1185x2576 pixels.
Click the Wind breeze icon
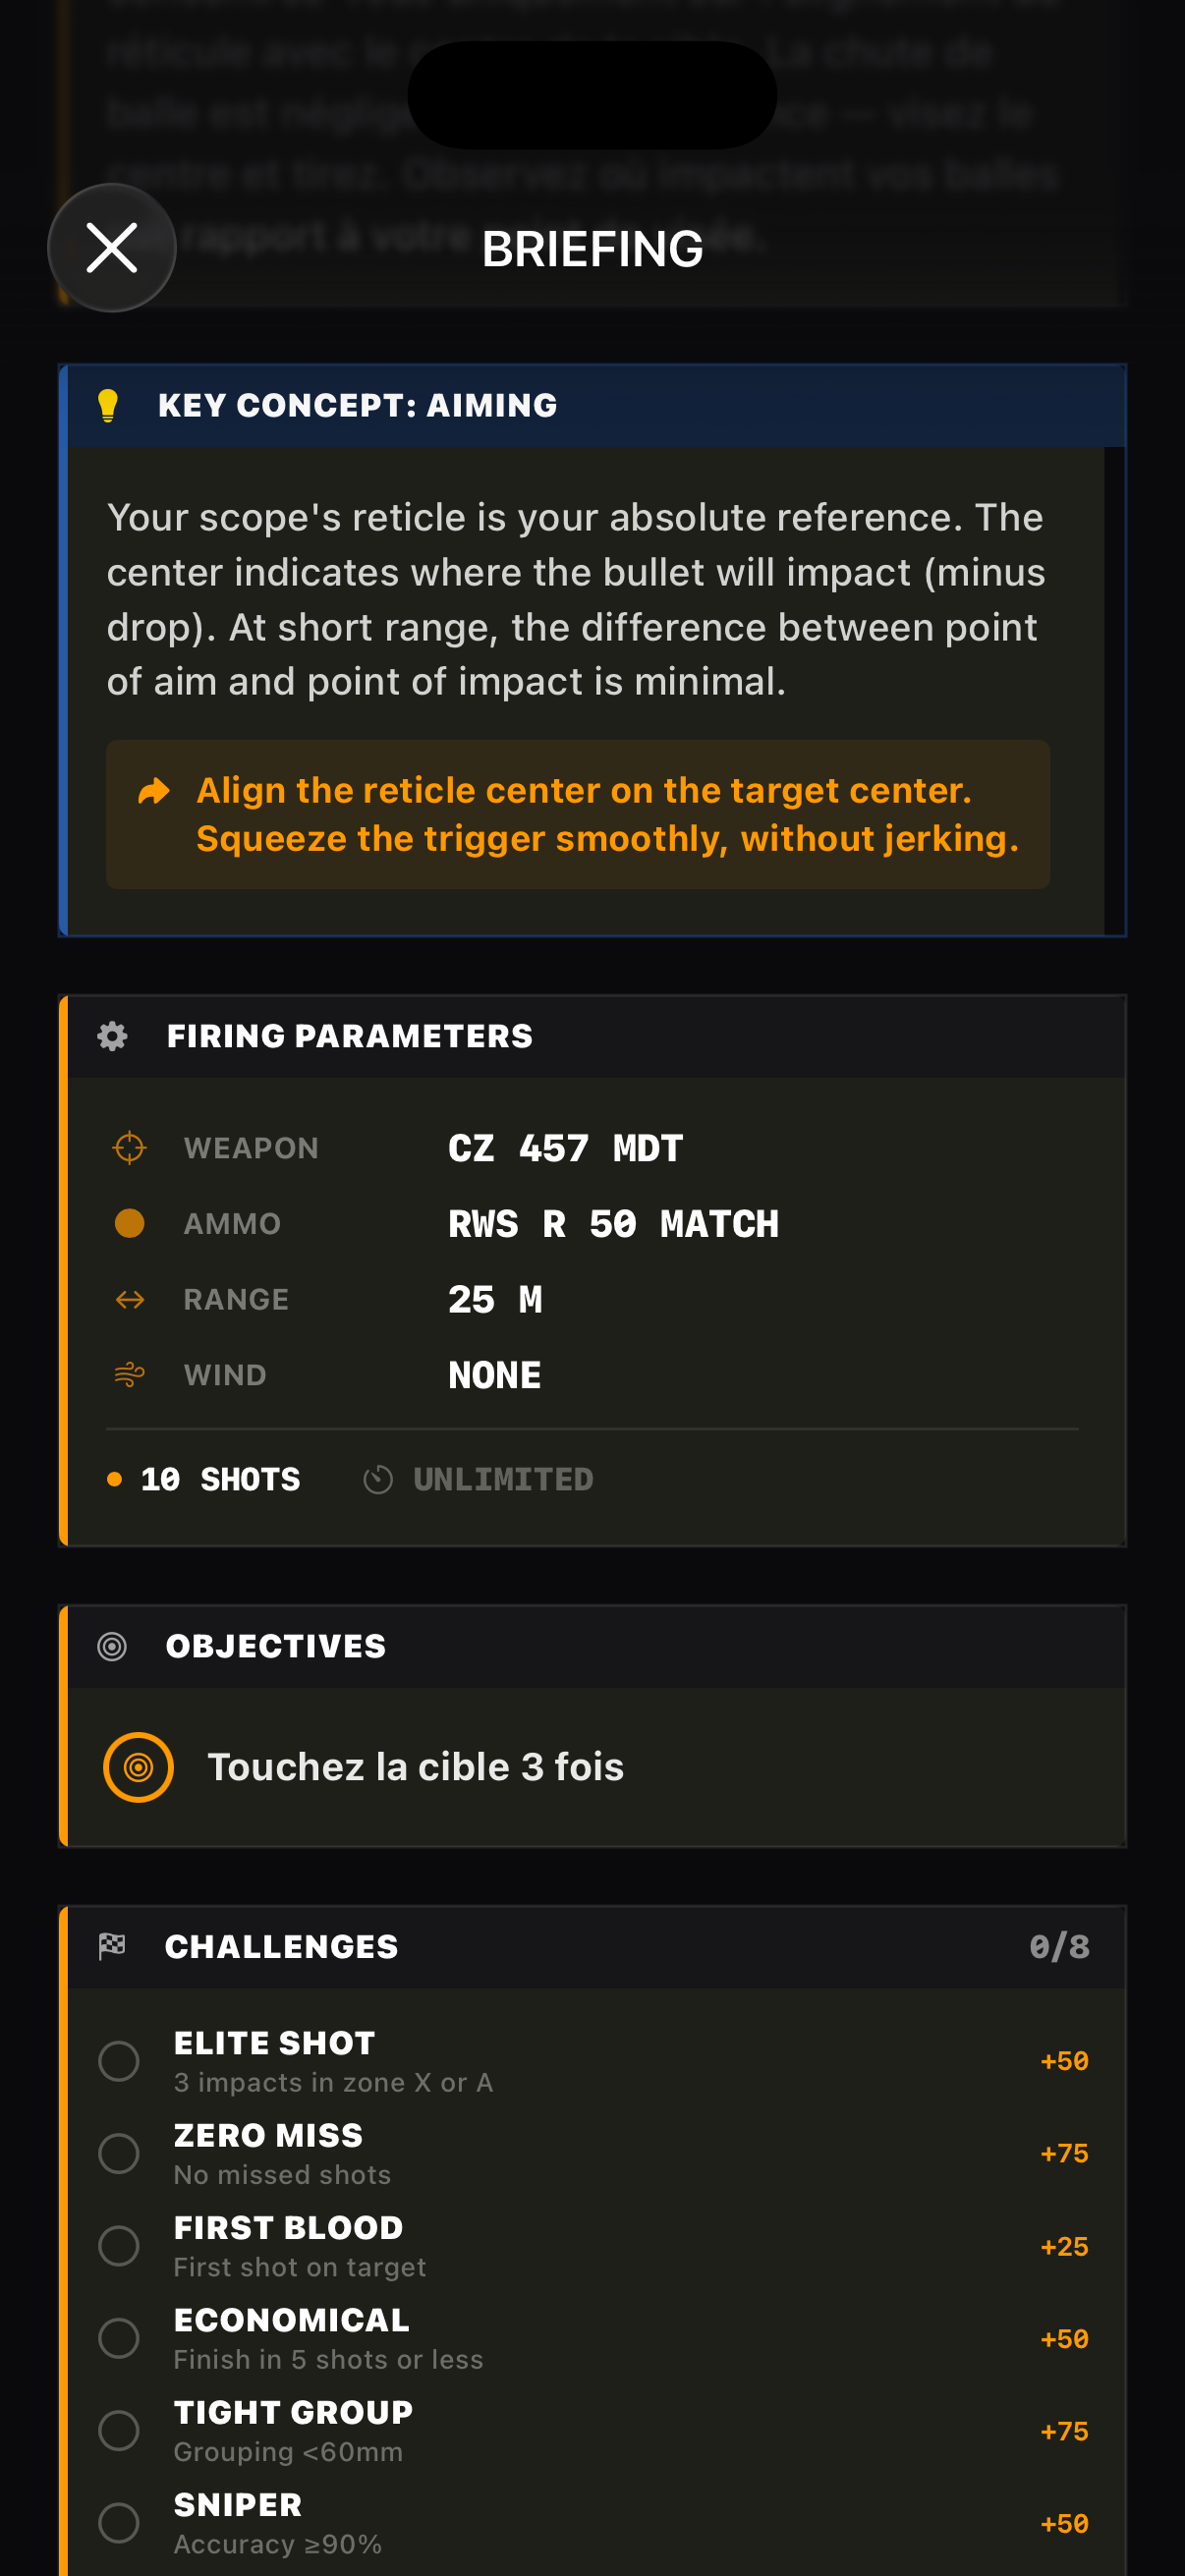pyautogui.click(x=129, y=1375)
